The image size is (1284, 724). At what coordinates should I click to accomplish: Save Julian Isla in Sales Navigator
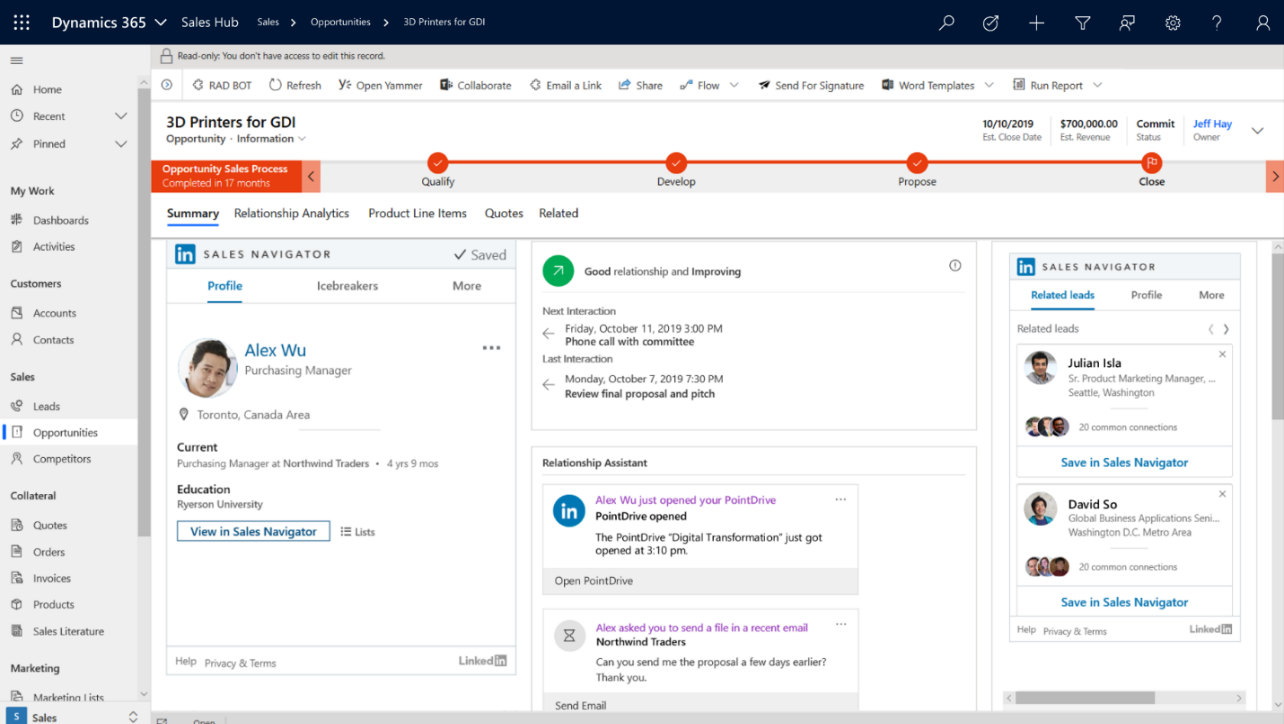click(x=1123, y=463)
